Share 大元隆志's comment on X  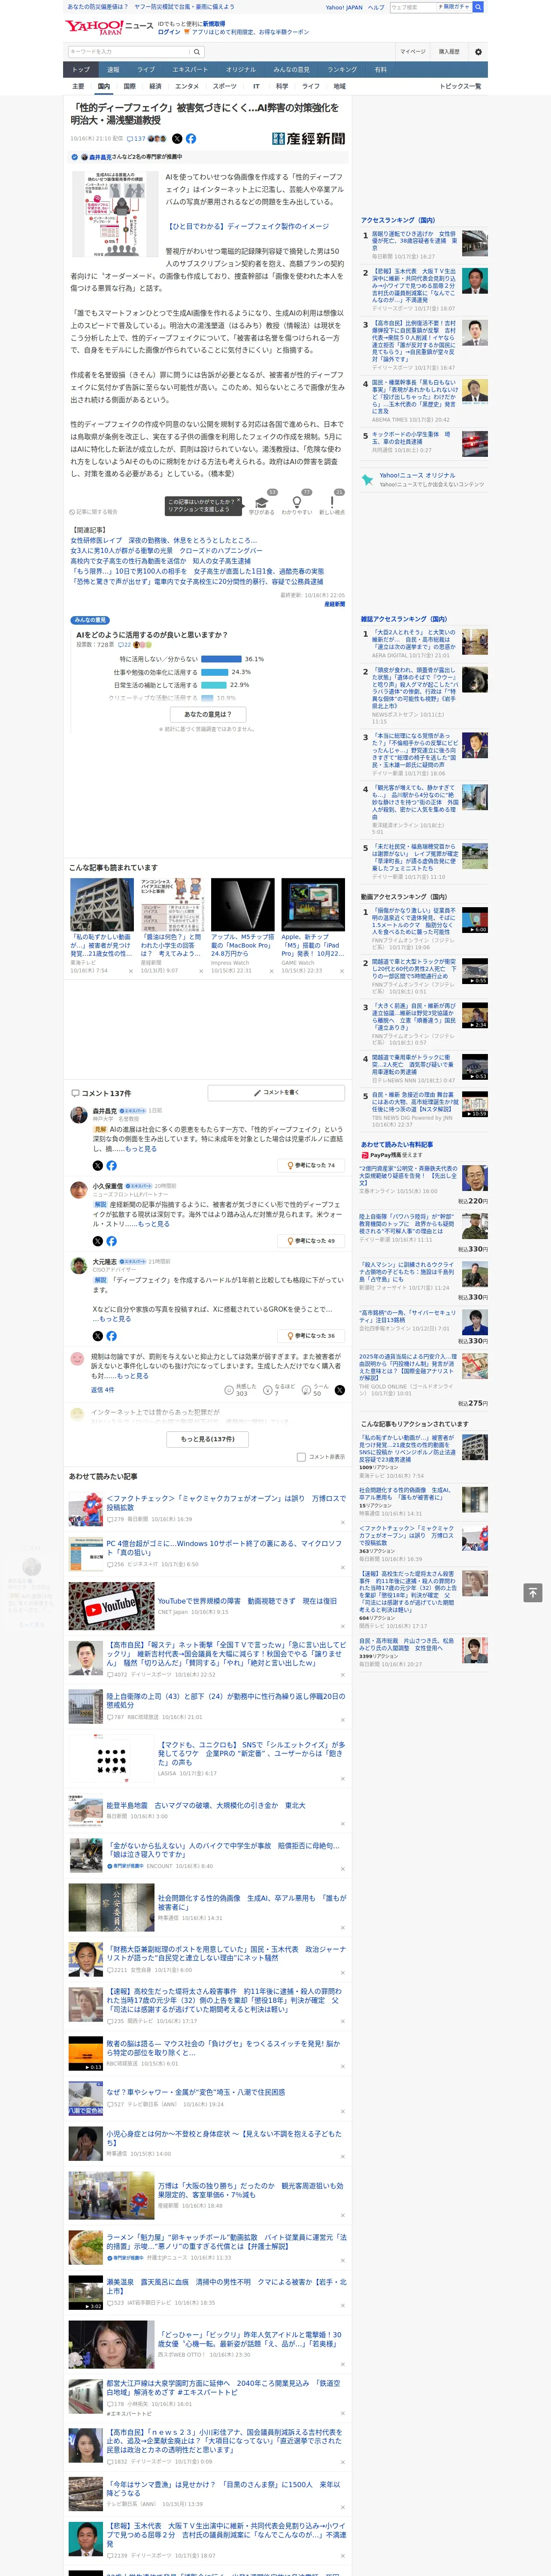(x=97, y=1336)
